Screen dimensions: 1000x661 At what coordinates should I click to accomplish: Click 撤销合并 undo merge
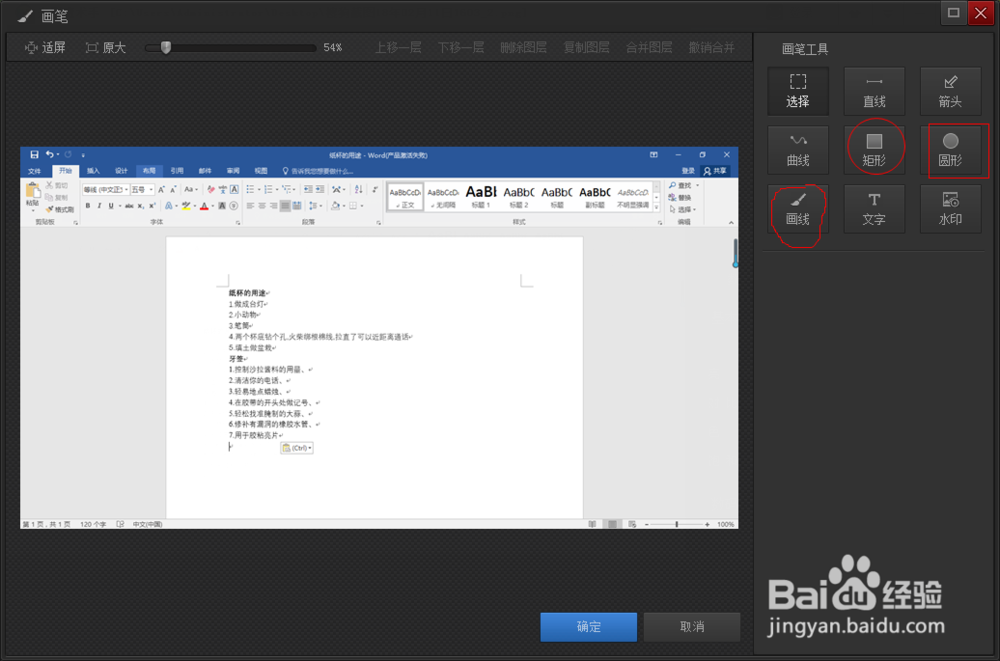coord(711,48)
